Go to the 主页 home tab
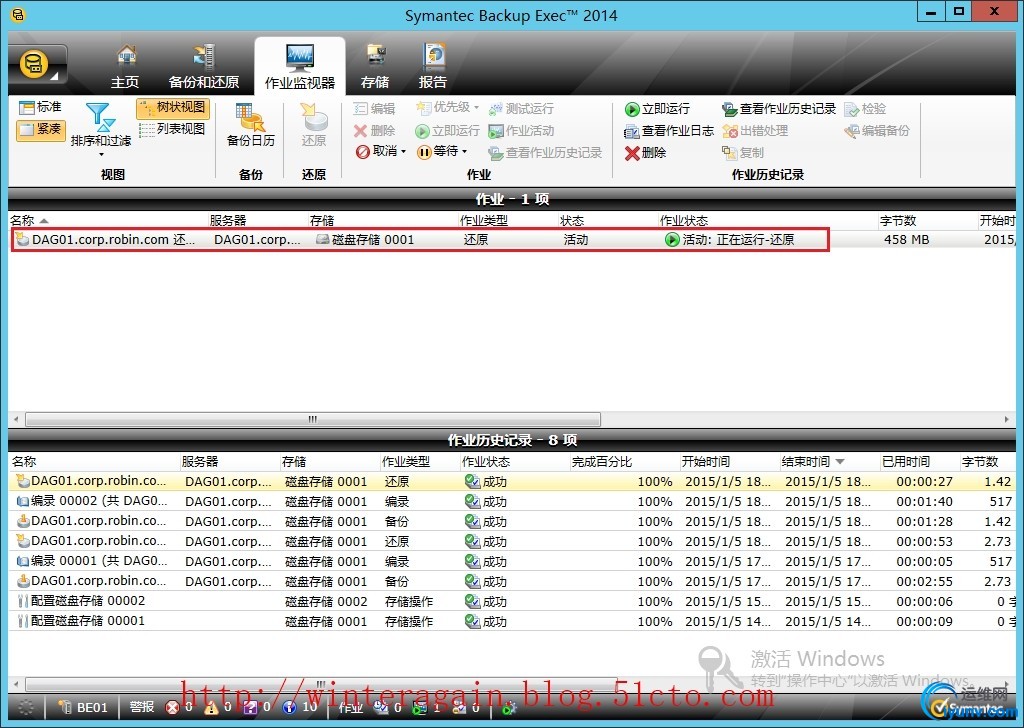Screen dimensions: 1024x728 point(125,67)
